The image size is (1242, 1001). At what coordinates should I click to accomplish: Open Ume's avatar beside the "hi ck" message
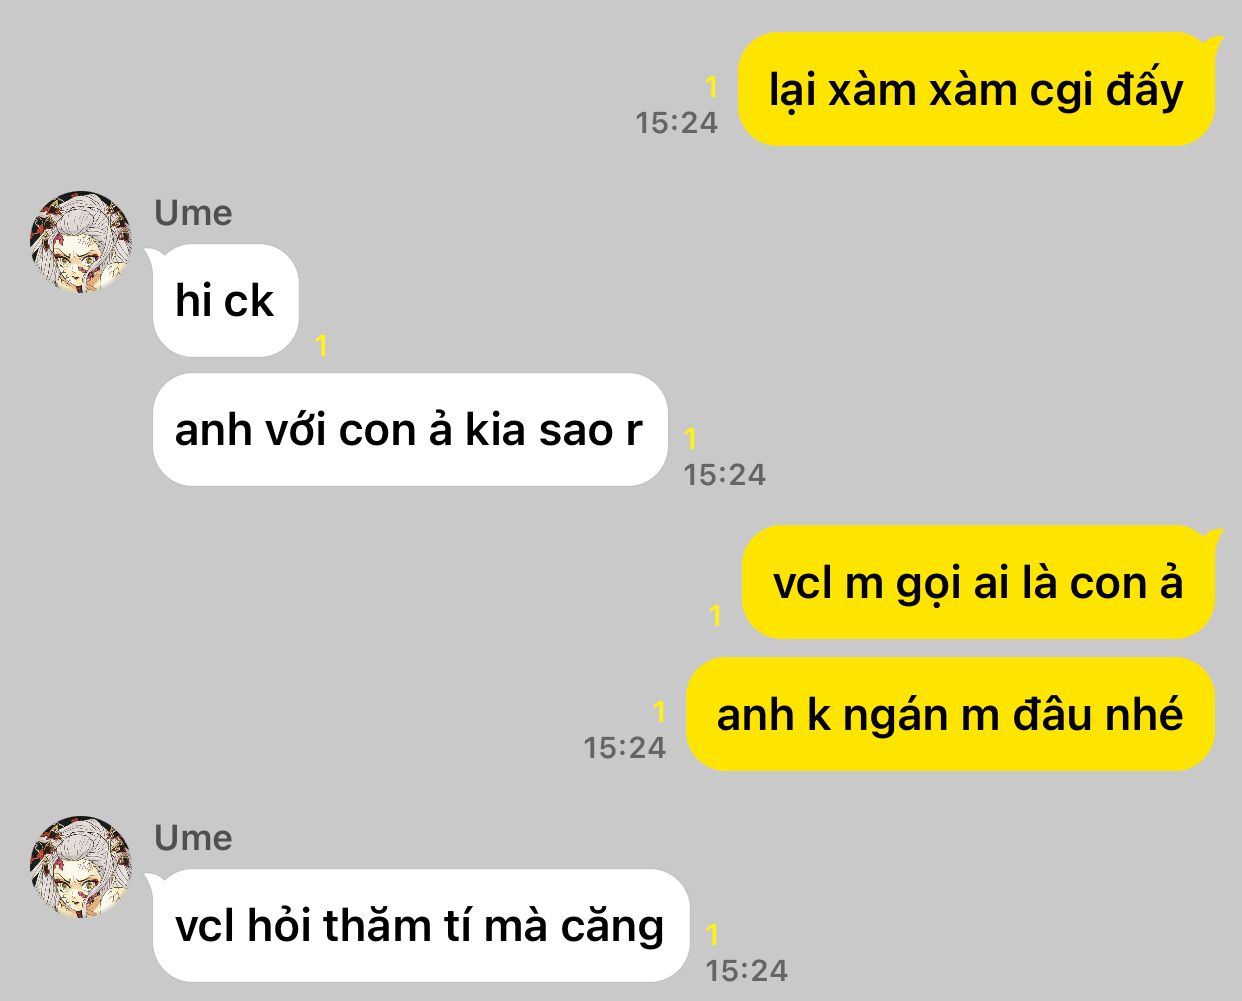point(81,242)
